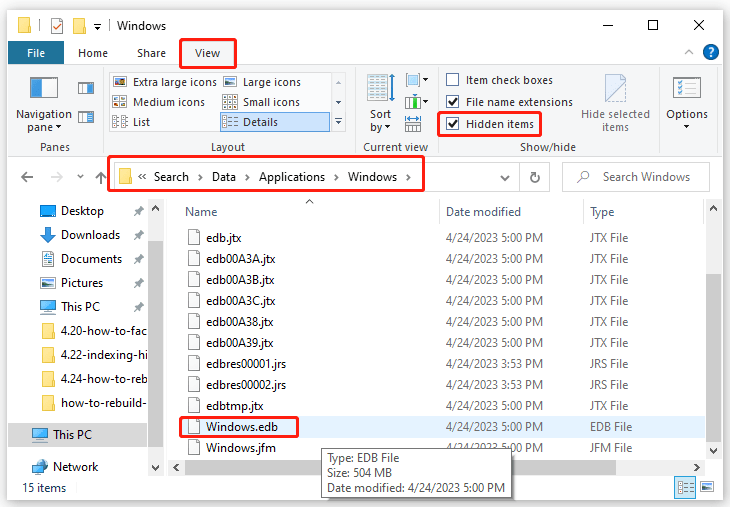This screenshot has width=730, height=507.
Task: Select Desktop in navigation pane
Action: tap(82, 211)
